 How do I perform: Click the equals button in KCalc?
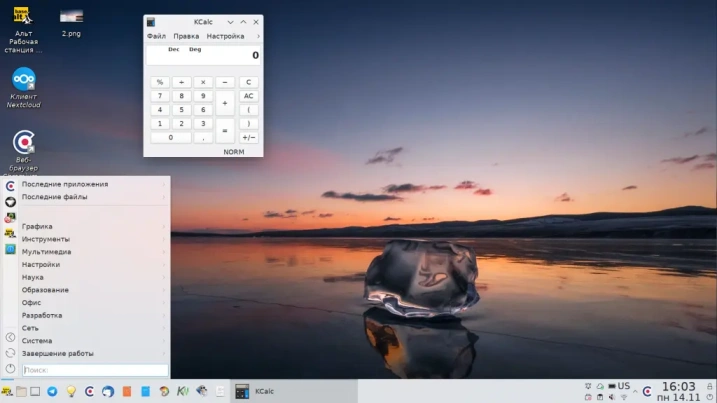point(225,130)
